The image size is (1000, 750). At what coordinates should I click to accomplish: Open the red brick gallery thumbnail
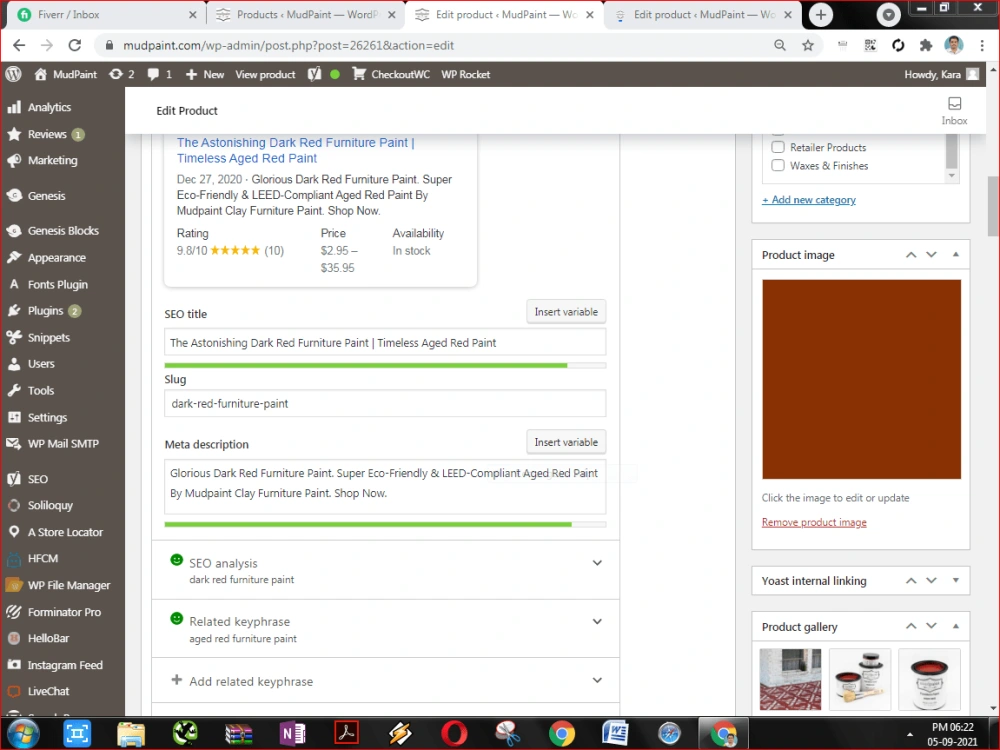791,679
